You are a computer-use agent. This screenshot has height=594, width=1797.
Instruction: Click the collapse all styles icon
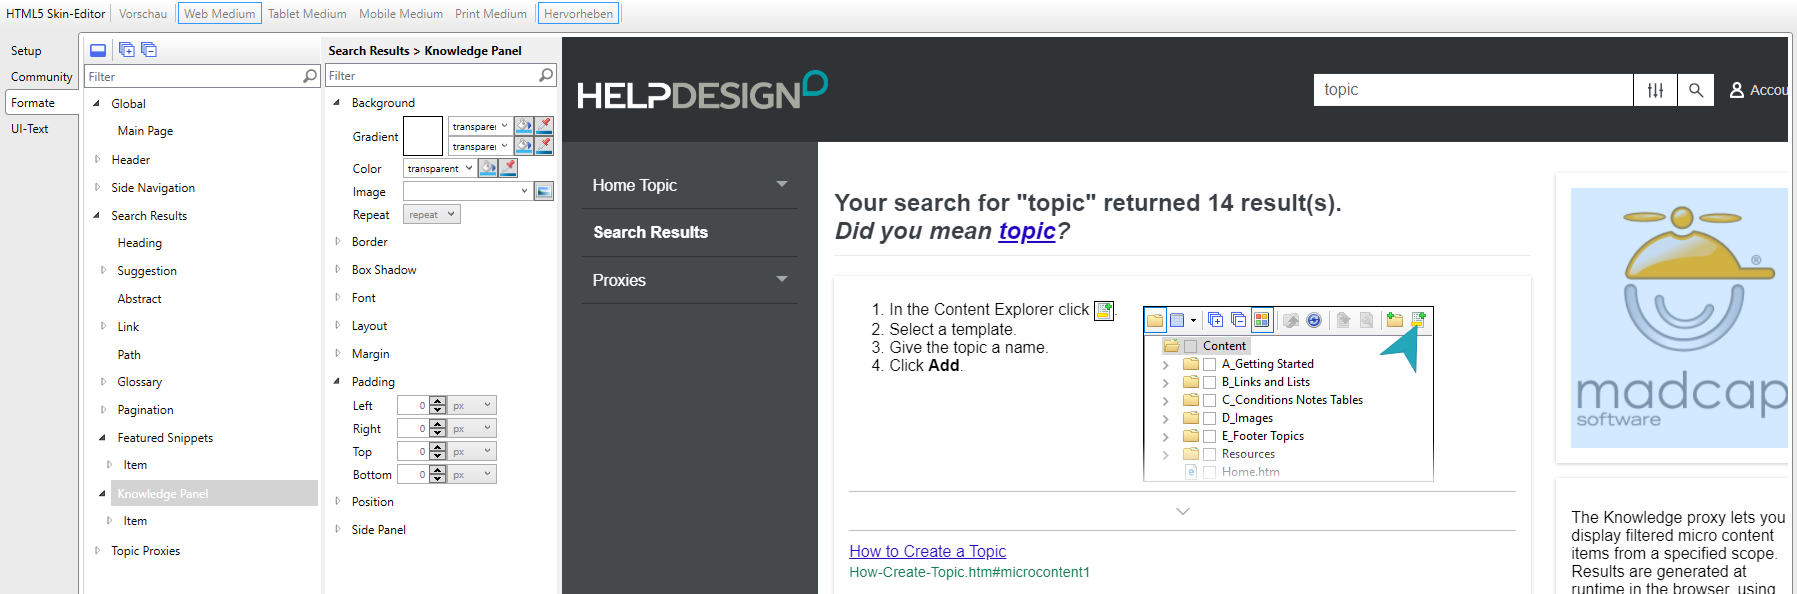[149, 50]
